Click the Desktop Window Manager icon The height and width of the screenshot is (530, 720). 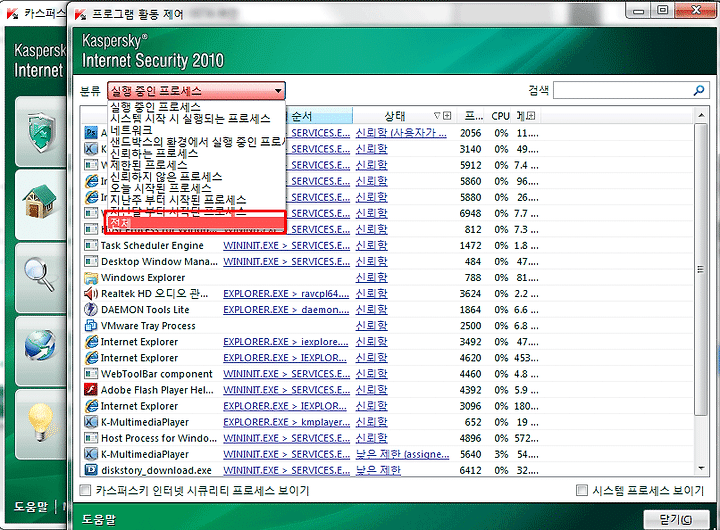pyautogui.click(x=91, y=261)
